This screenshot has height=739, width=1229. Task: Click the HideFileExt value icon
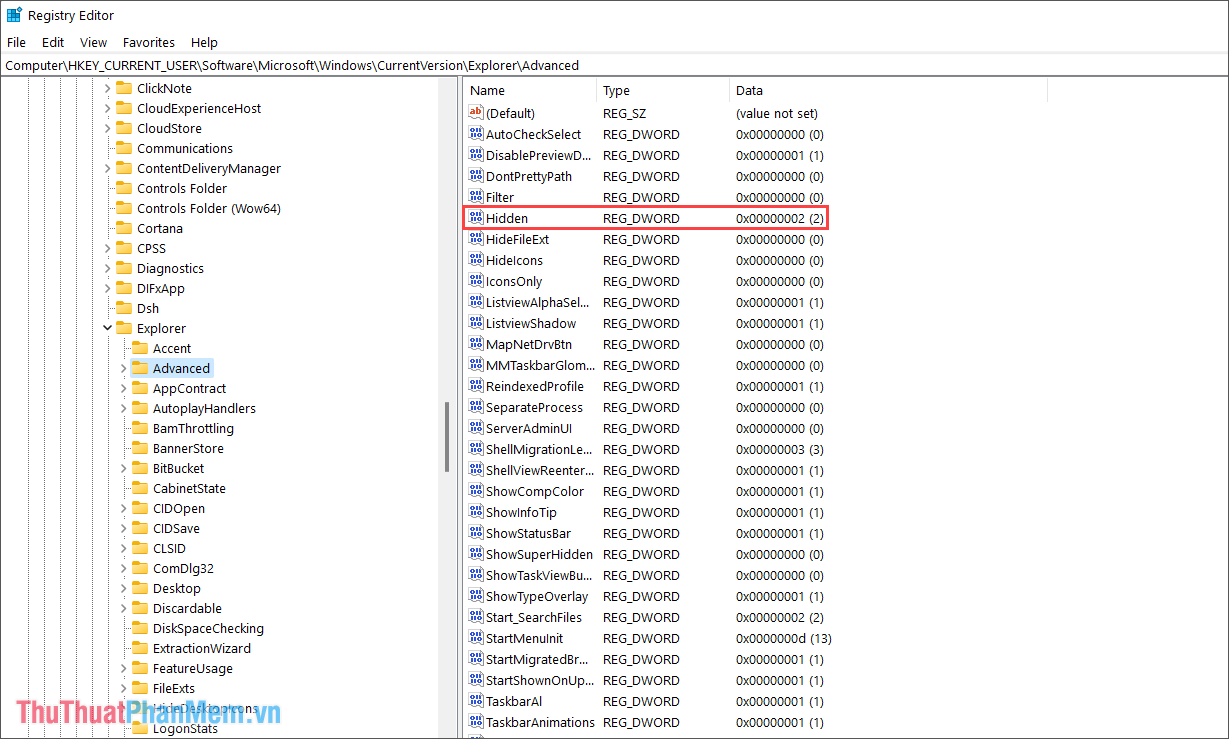477,239
